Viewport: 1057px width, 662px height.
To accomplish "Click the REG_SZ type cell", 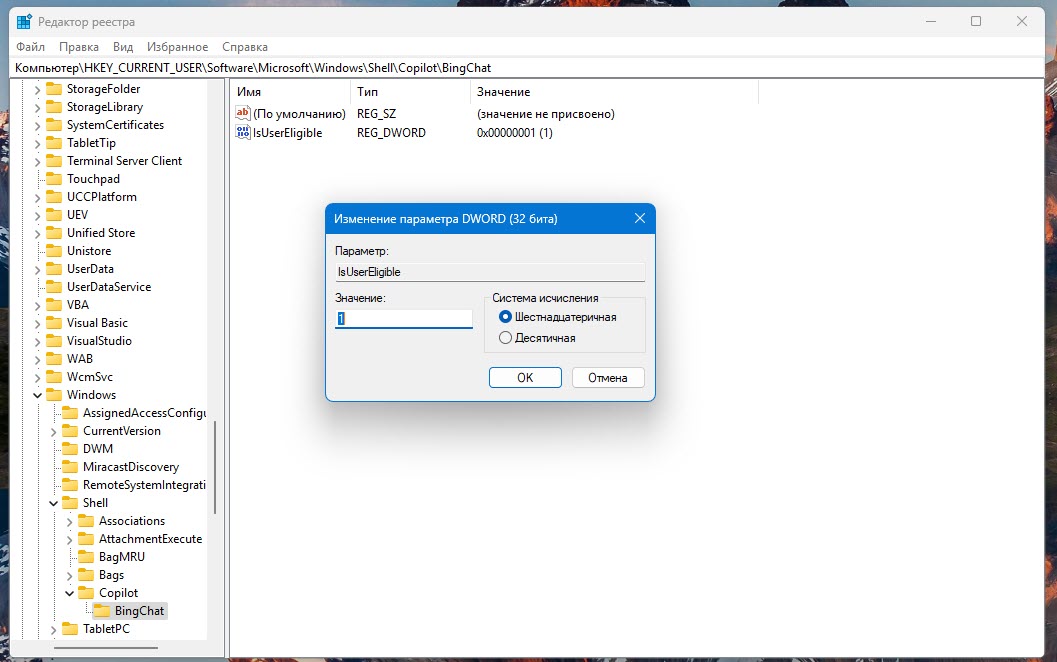I will [376, 114].
